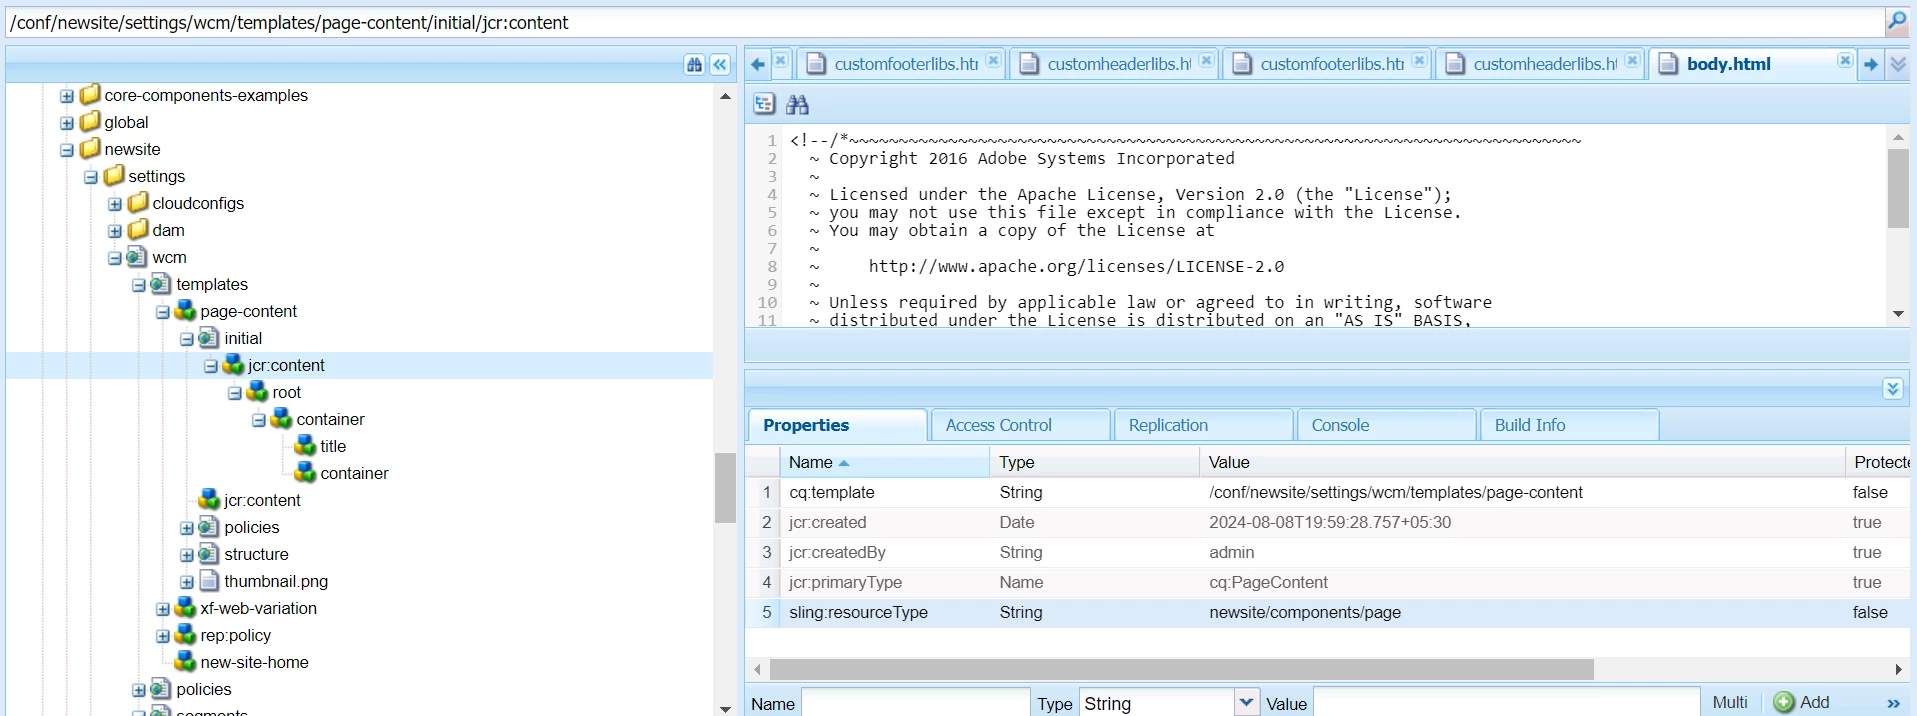Collapse the initial node

click(x=187, y=339)
